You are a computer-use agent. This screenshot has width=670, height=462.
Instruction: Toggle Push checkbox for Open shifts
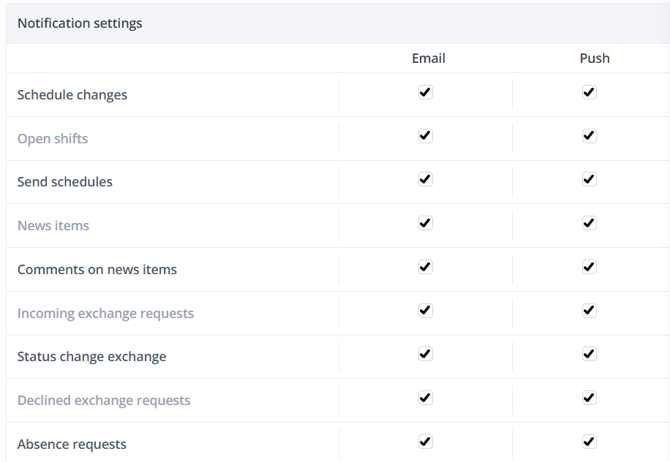(x=589, y=136)
